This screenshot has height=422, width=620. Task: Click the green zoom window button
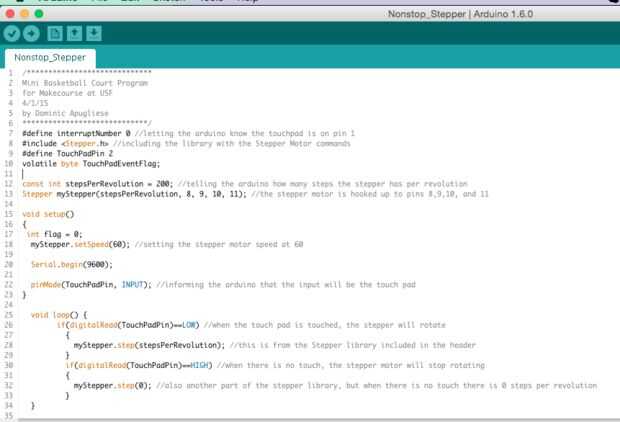39,14
